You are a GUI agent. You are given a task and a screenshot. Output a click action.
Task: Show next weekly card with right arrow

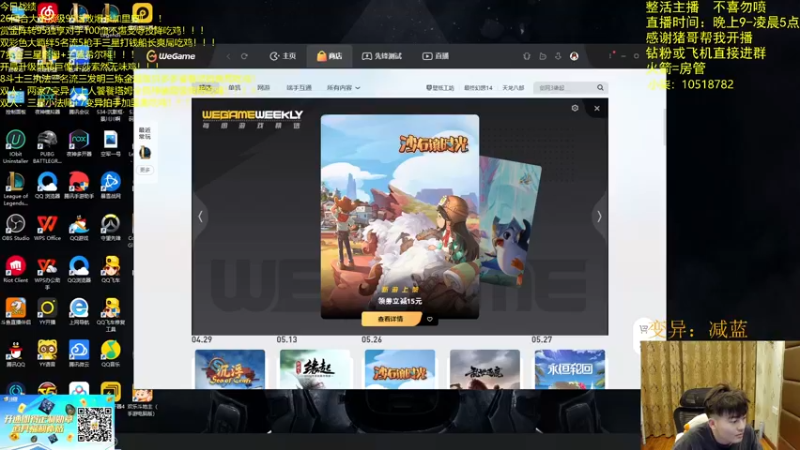pyautogui.click(x=599, y=216)
